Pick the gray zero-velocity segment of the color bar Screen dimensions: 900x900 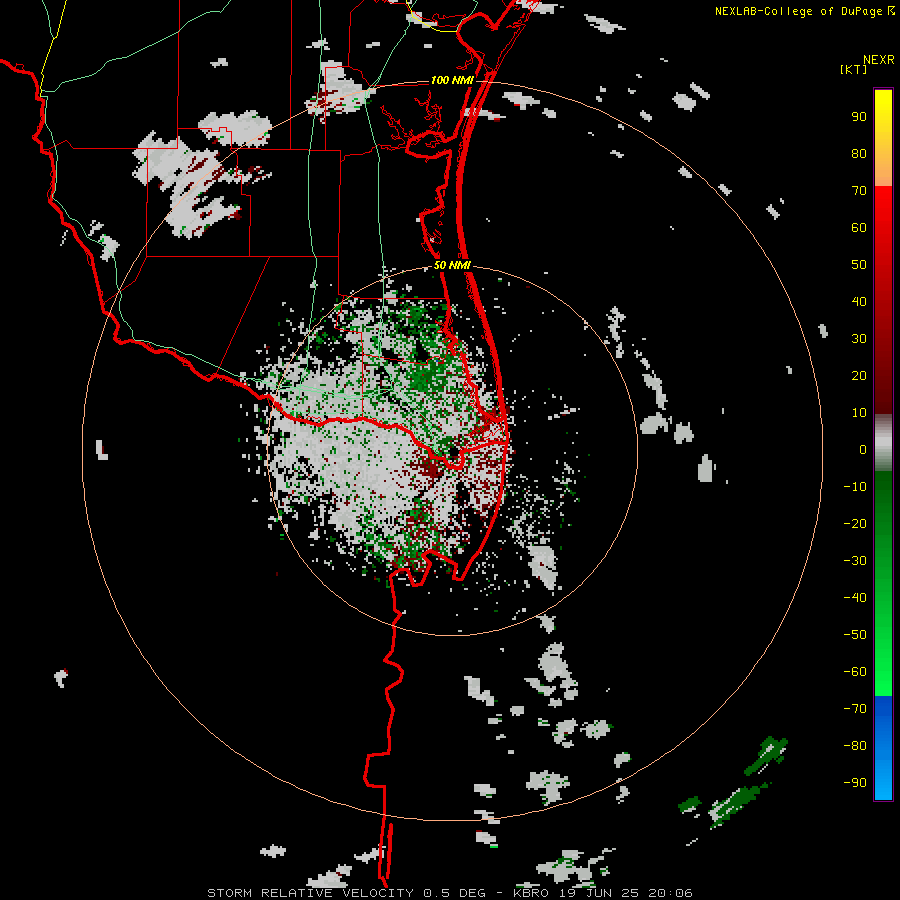[883, 443]
